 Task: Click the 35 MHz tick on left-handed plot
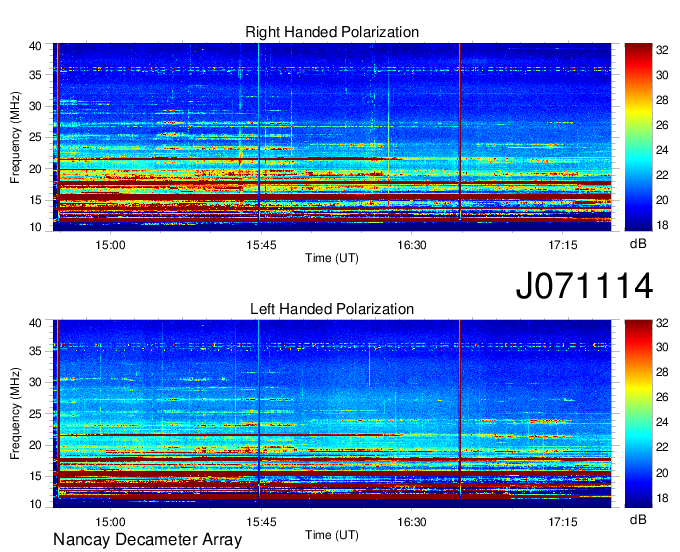[36, 351]
